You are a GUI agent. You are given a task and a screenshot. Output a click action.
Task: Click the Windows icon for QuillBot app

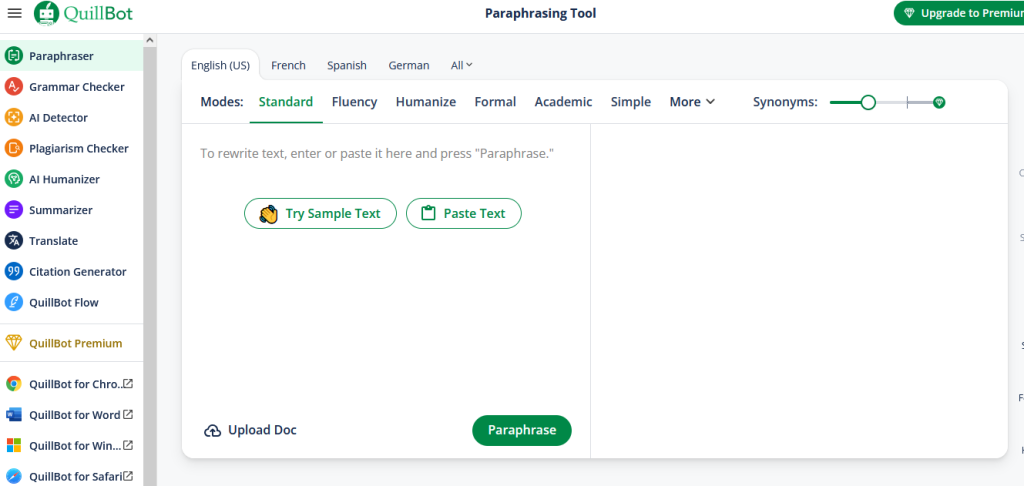(14, 446)
